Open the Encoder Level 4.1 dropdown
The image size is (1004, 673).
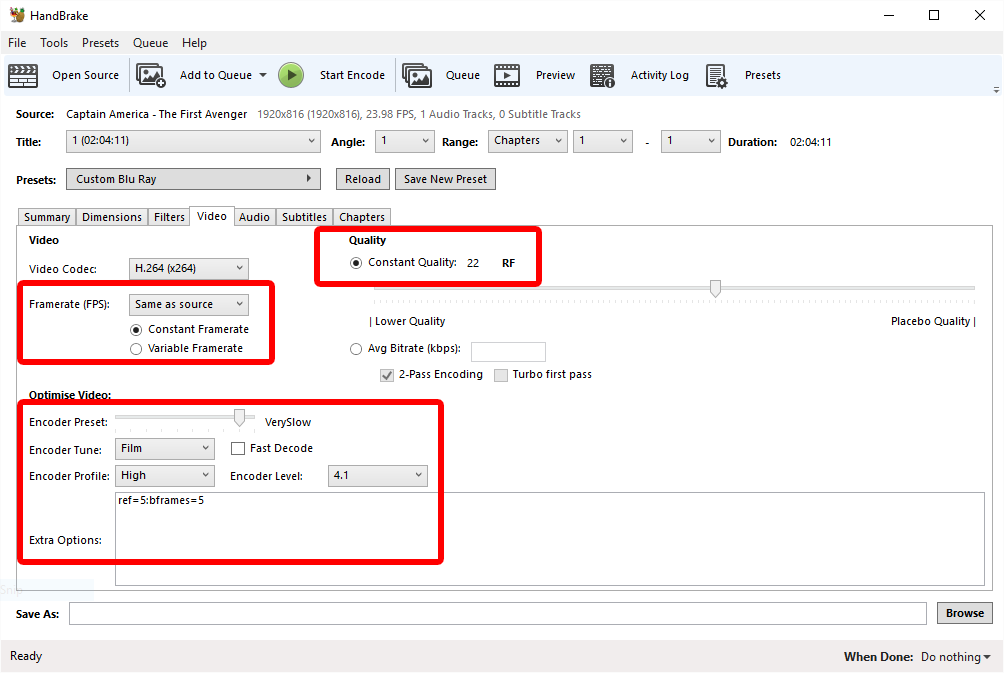pyautogui.click(x=377, y=475)
